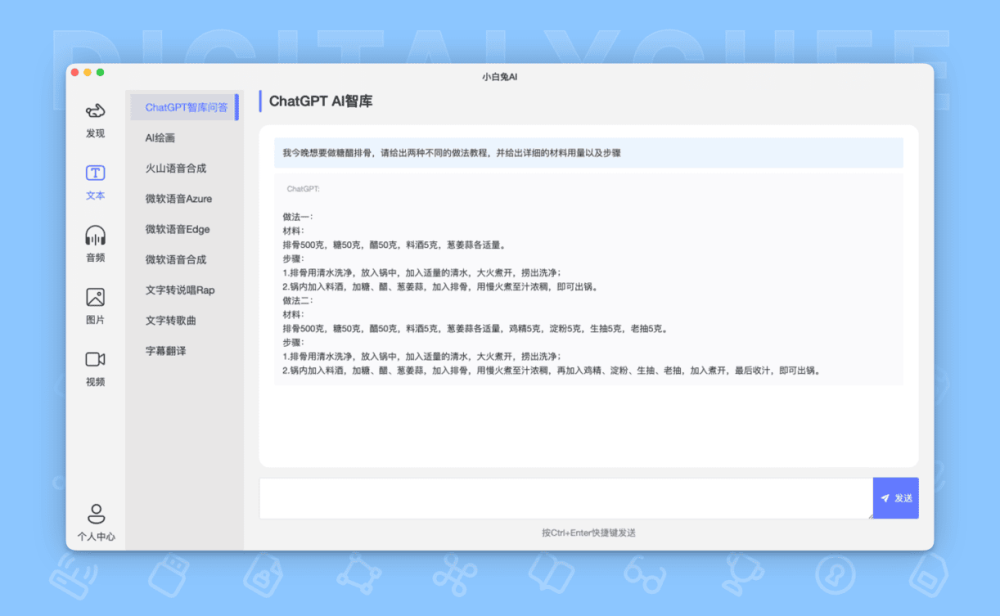Image resolution: width=1000 pixels, height=616 pixels.
Task: Click the red close window button
Action: [x=75, y=73]
